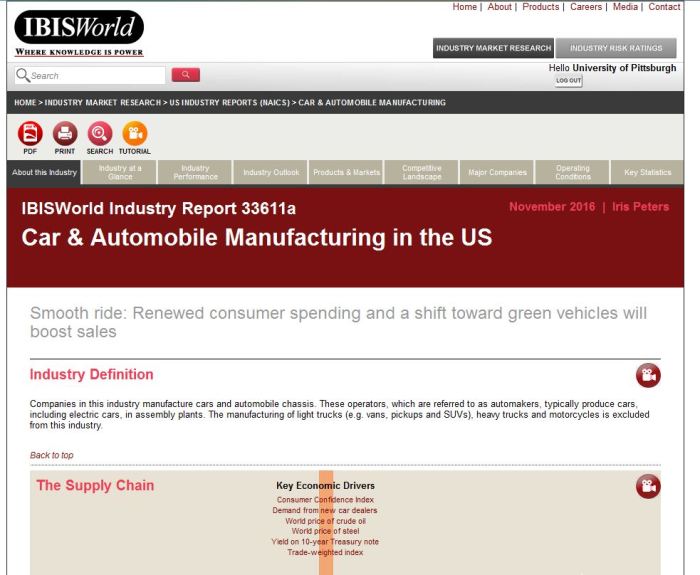The image size is (700, 575).
Task: Open Trade-weighted index driver
Action: coord(325,552)
